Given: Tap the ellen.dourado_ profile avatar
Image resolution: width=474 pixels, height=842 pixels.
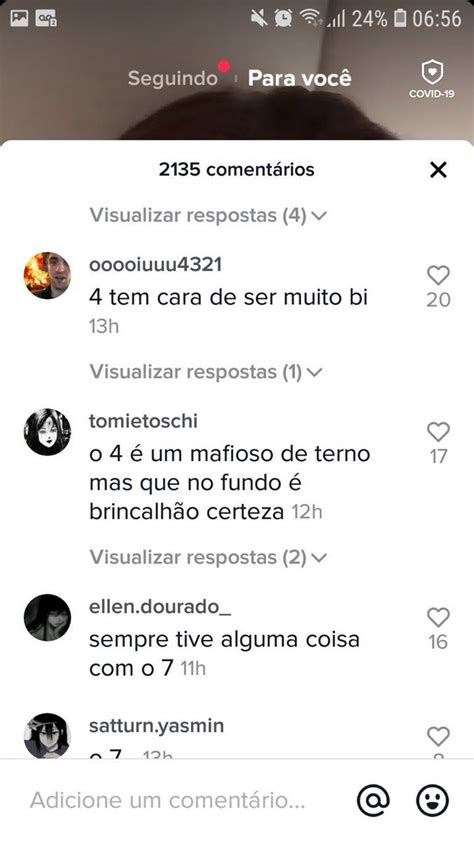Looking at the screenshot, I should (47, 618).
